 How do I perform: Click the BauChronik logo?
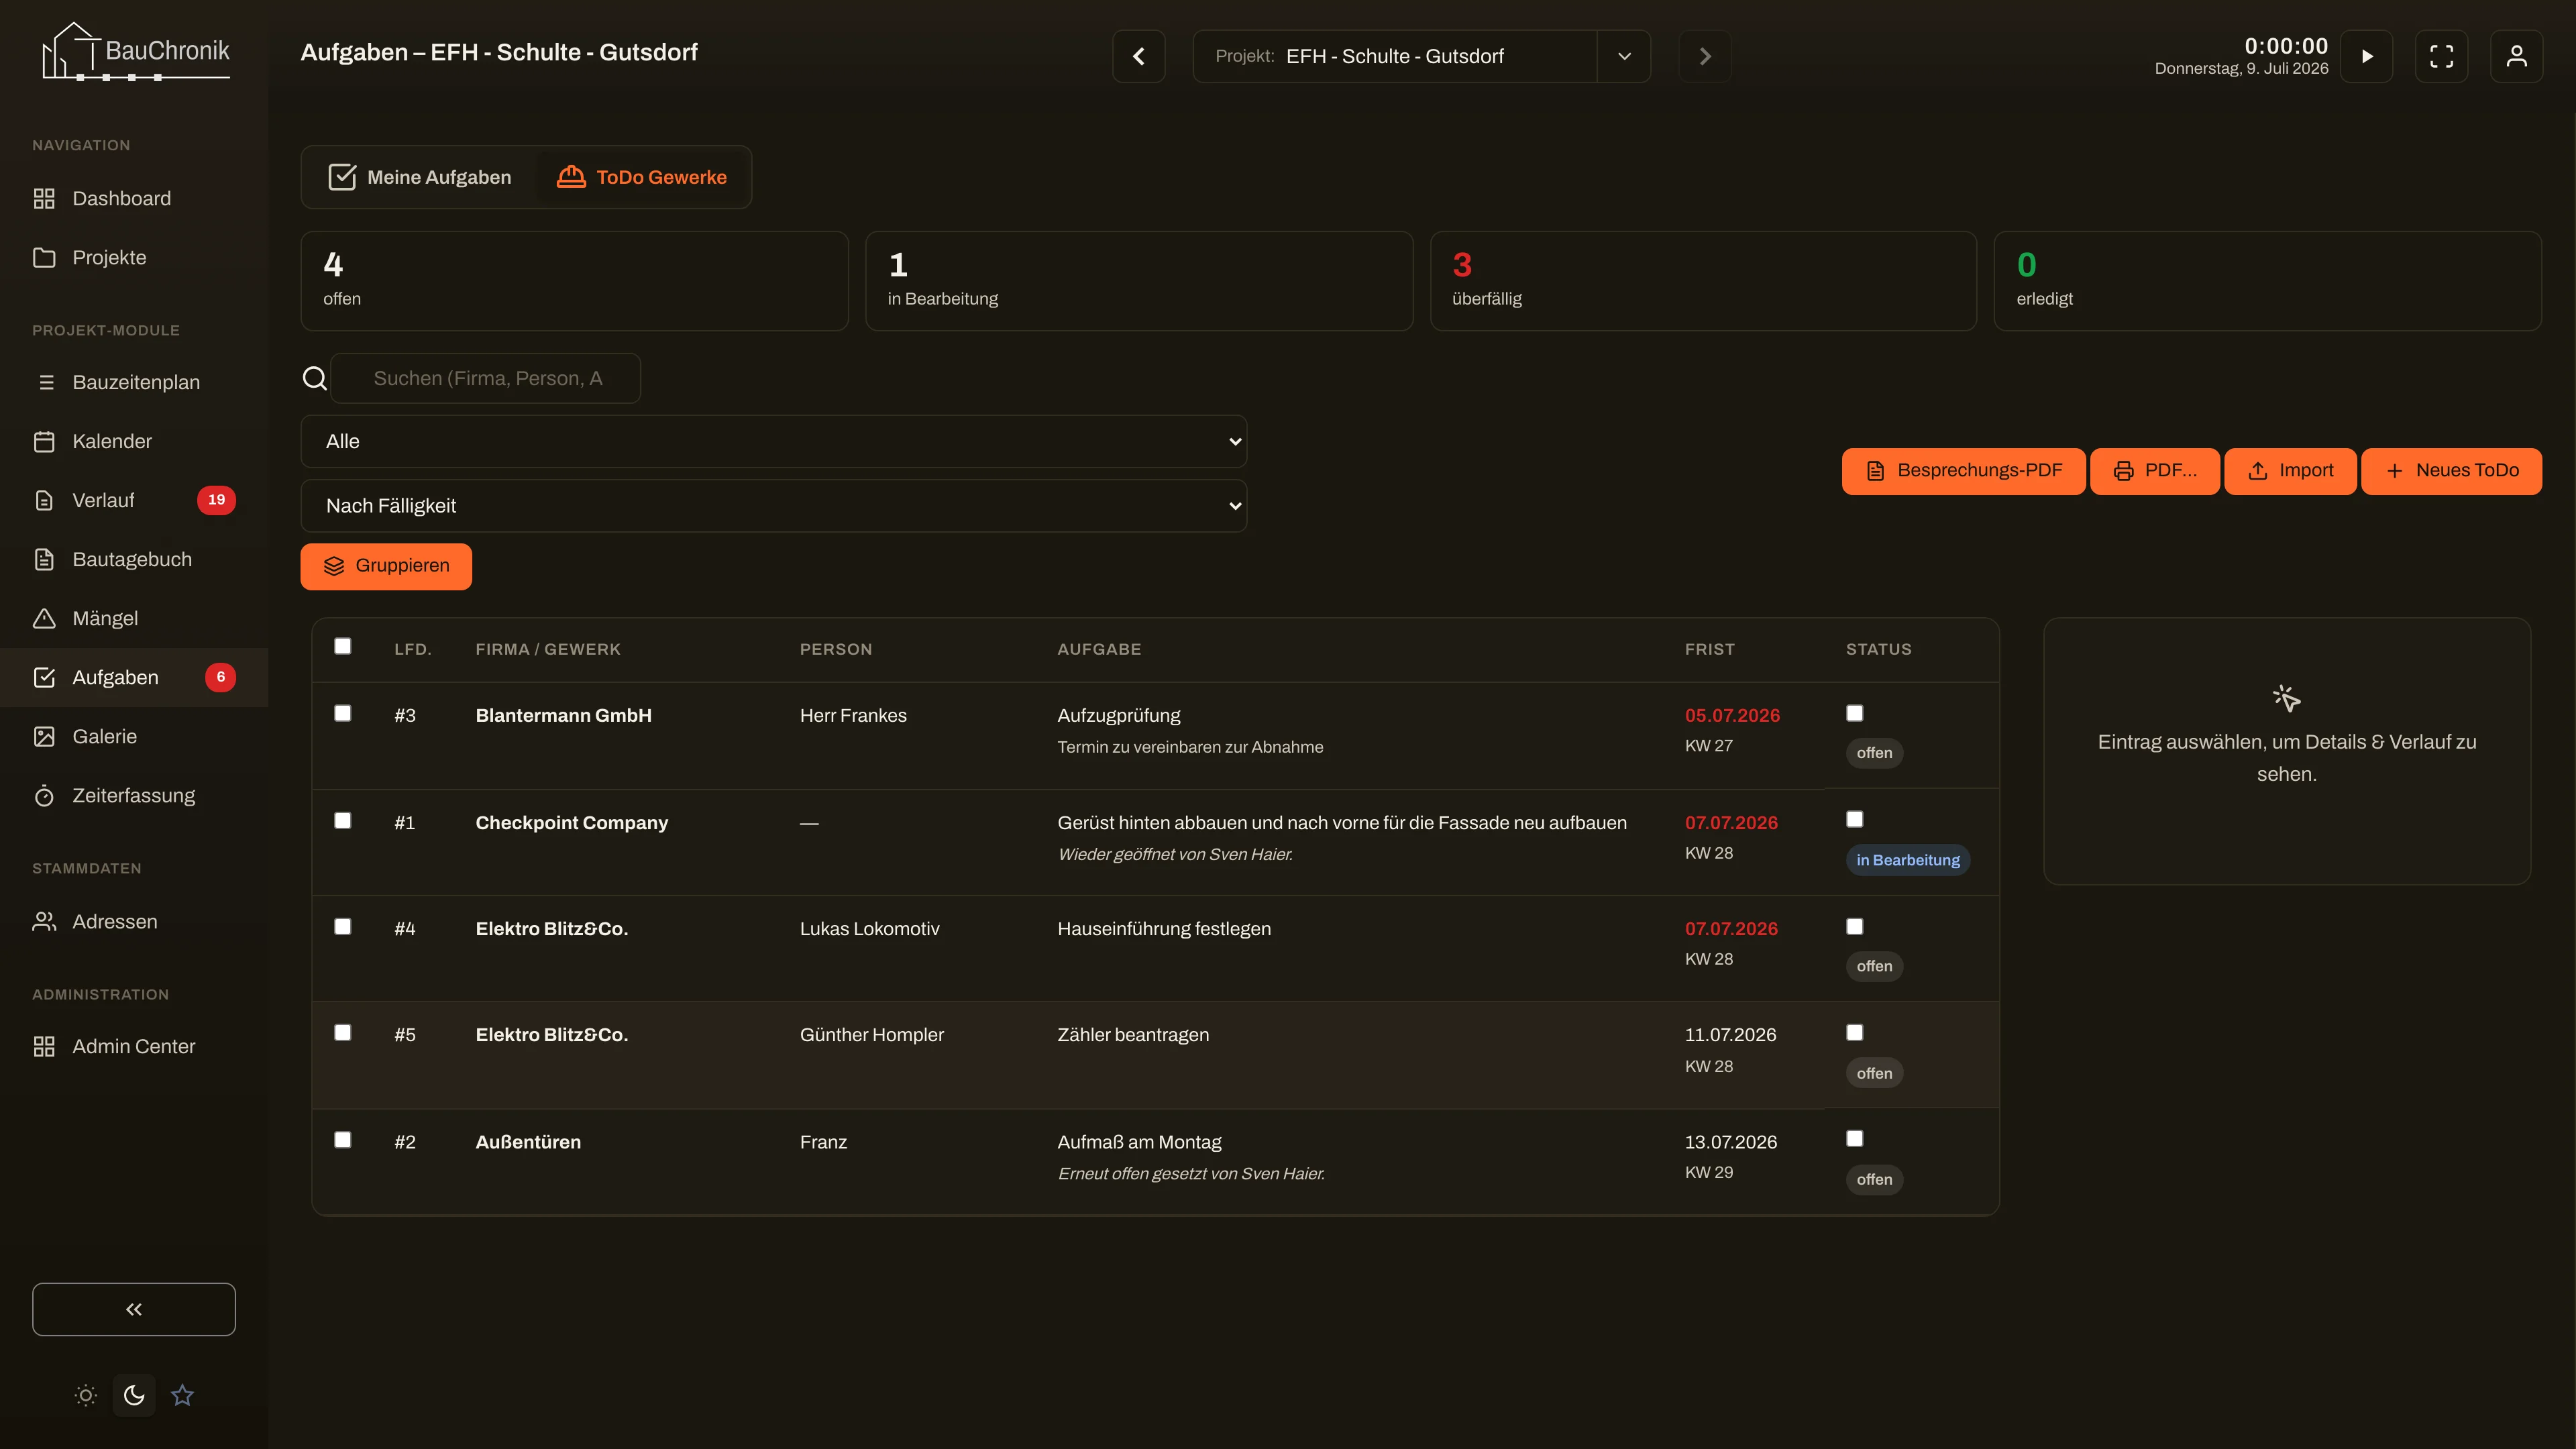tap(135, 51)
